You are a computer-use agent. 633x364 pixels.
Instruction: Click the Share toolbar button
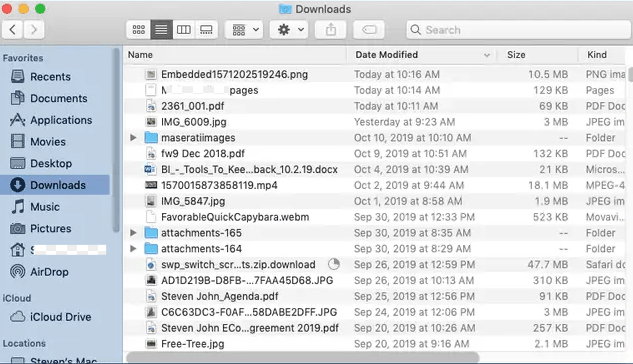[331, 29]
